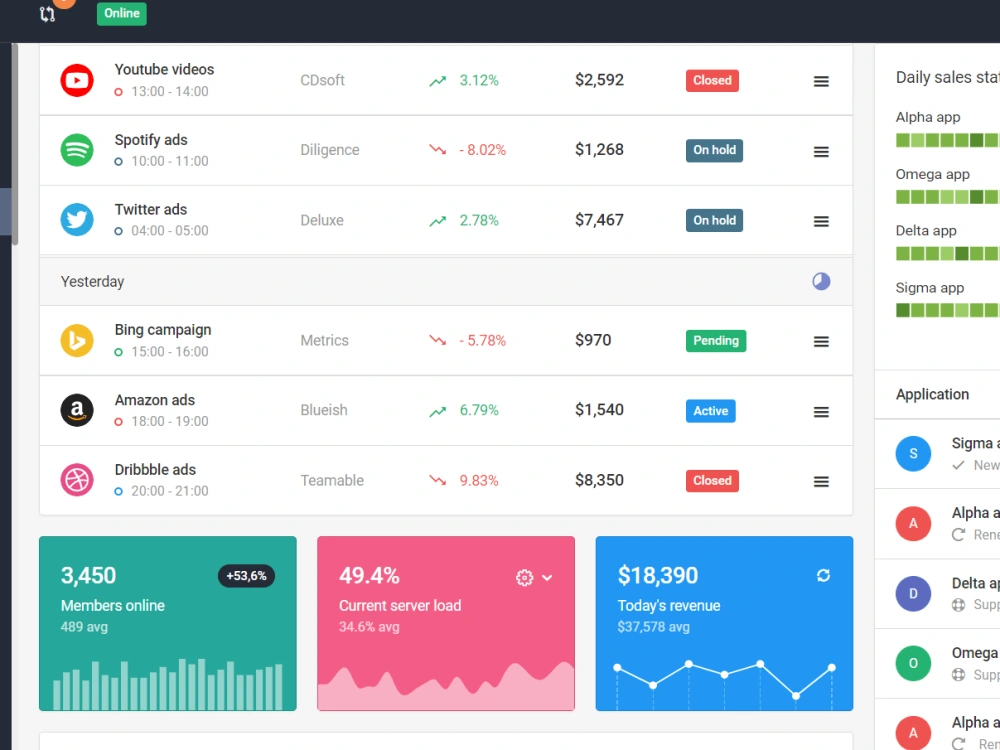
Task: Click the downward trend arrow beside -8.02%
Action: click(438, 150)
